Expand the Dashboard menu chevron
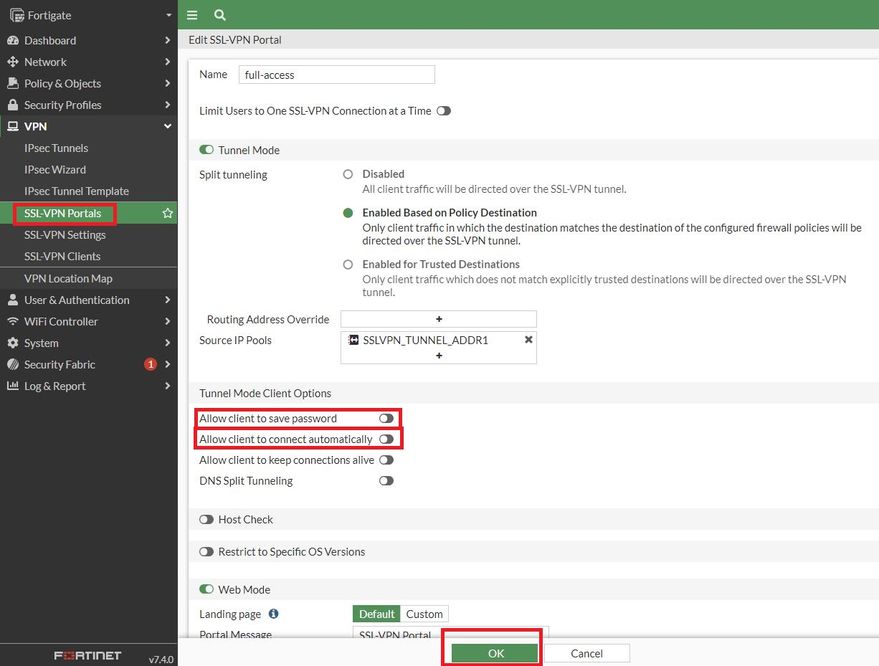 pos(167,40)
